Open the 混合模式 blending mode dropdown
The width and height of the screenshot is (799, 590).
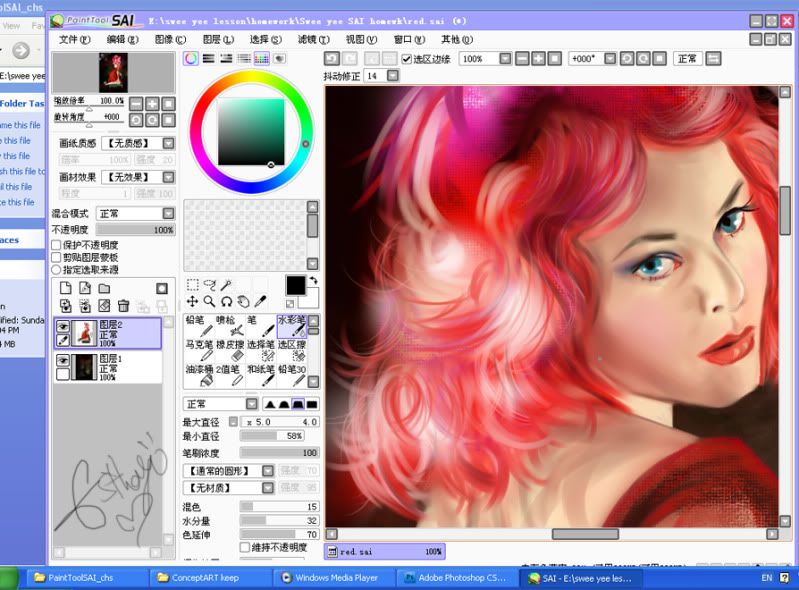168,213
